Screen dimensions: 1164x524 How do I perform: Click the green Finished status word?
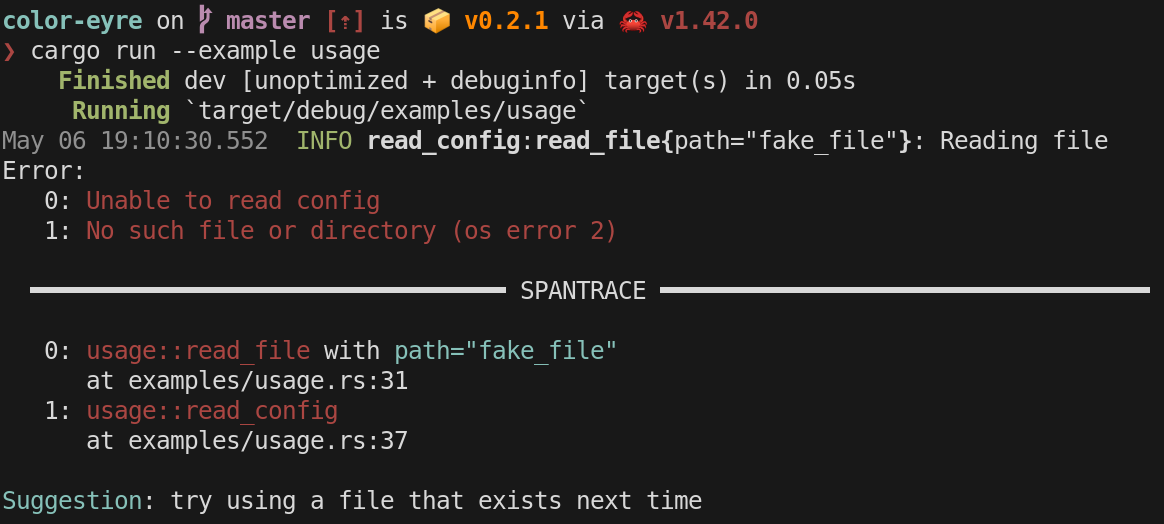pyautogui.click(x=114, y=81)
